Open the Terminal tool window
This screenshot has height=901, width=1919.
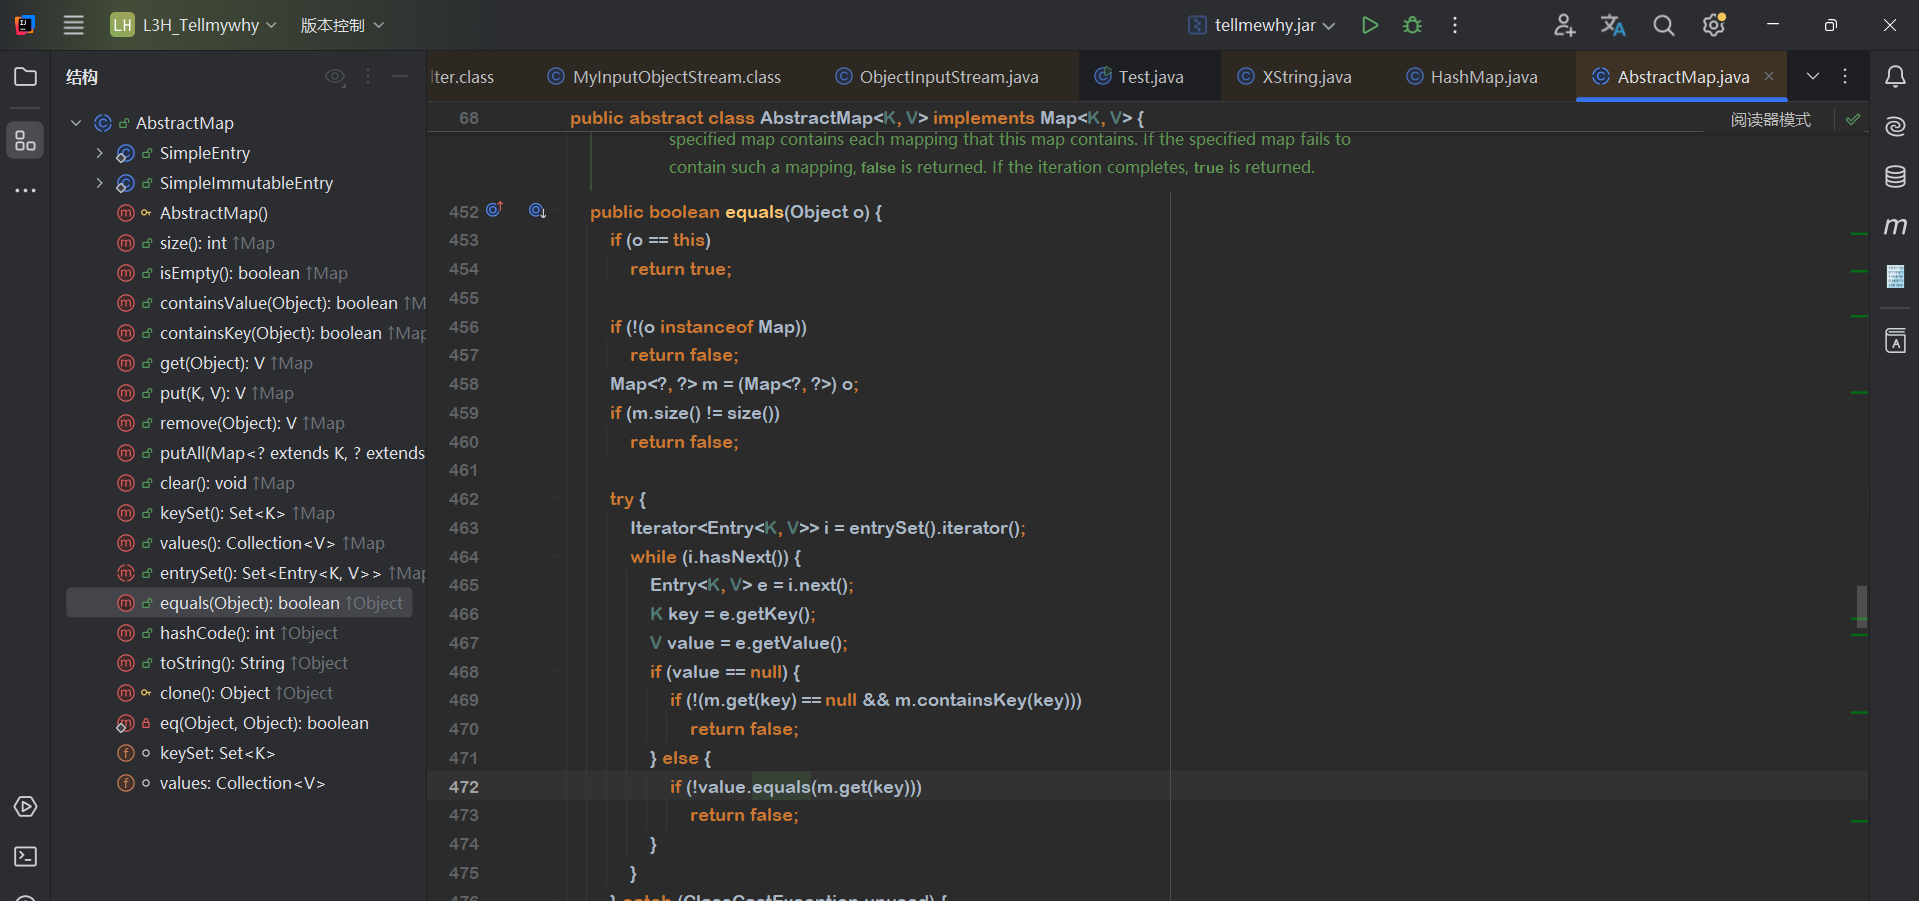[x=26, y=857]
